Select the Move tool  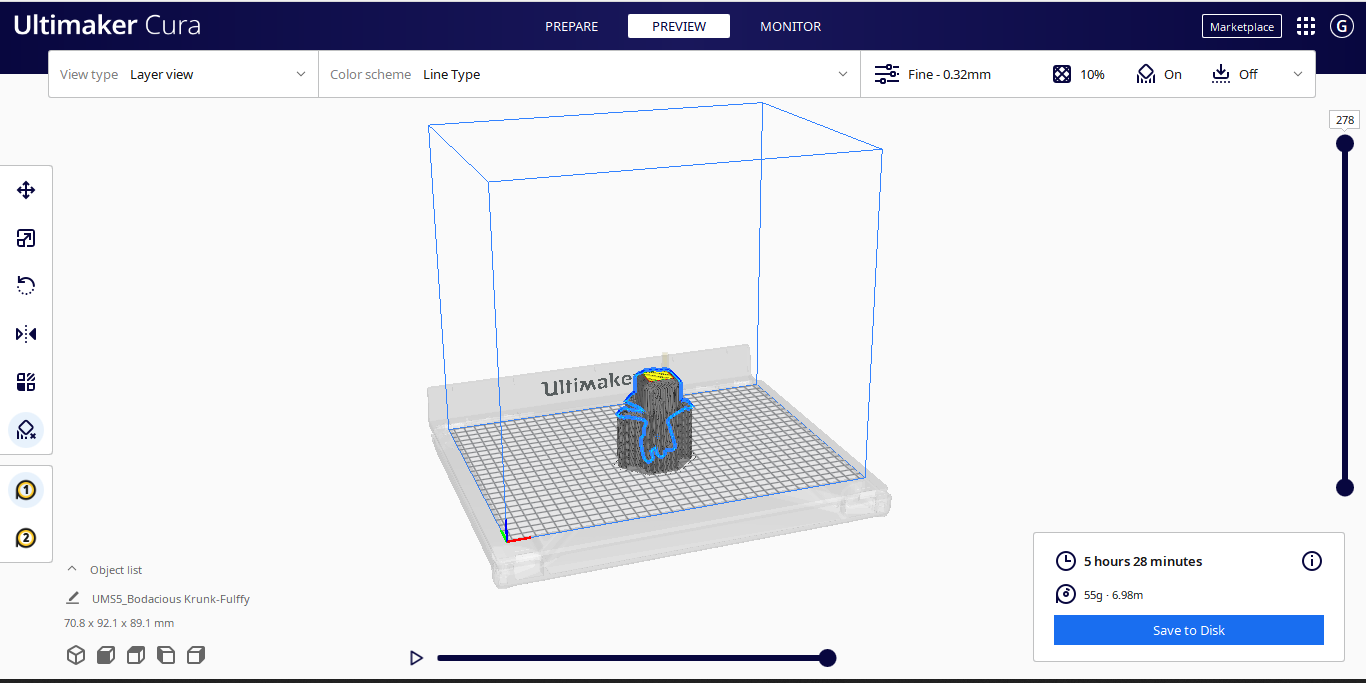pos(26,190)
